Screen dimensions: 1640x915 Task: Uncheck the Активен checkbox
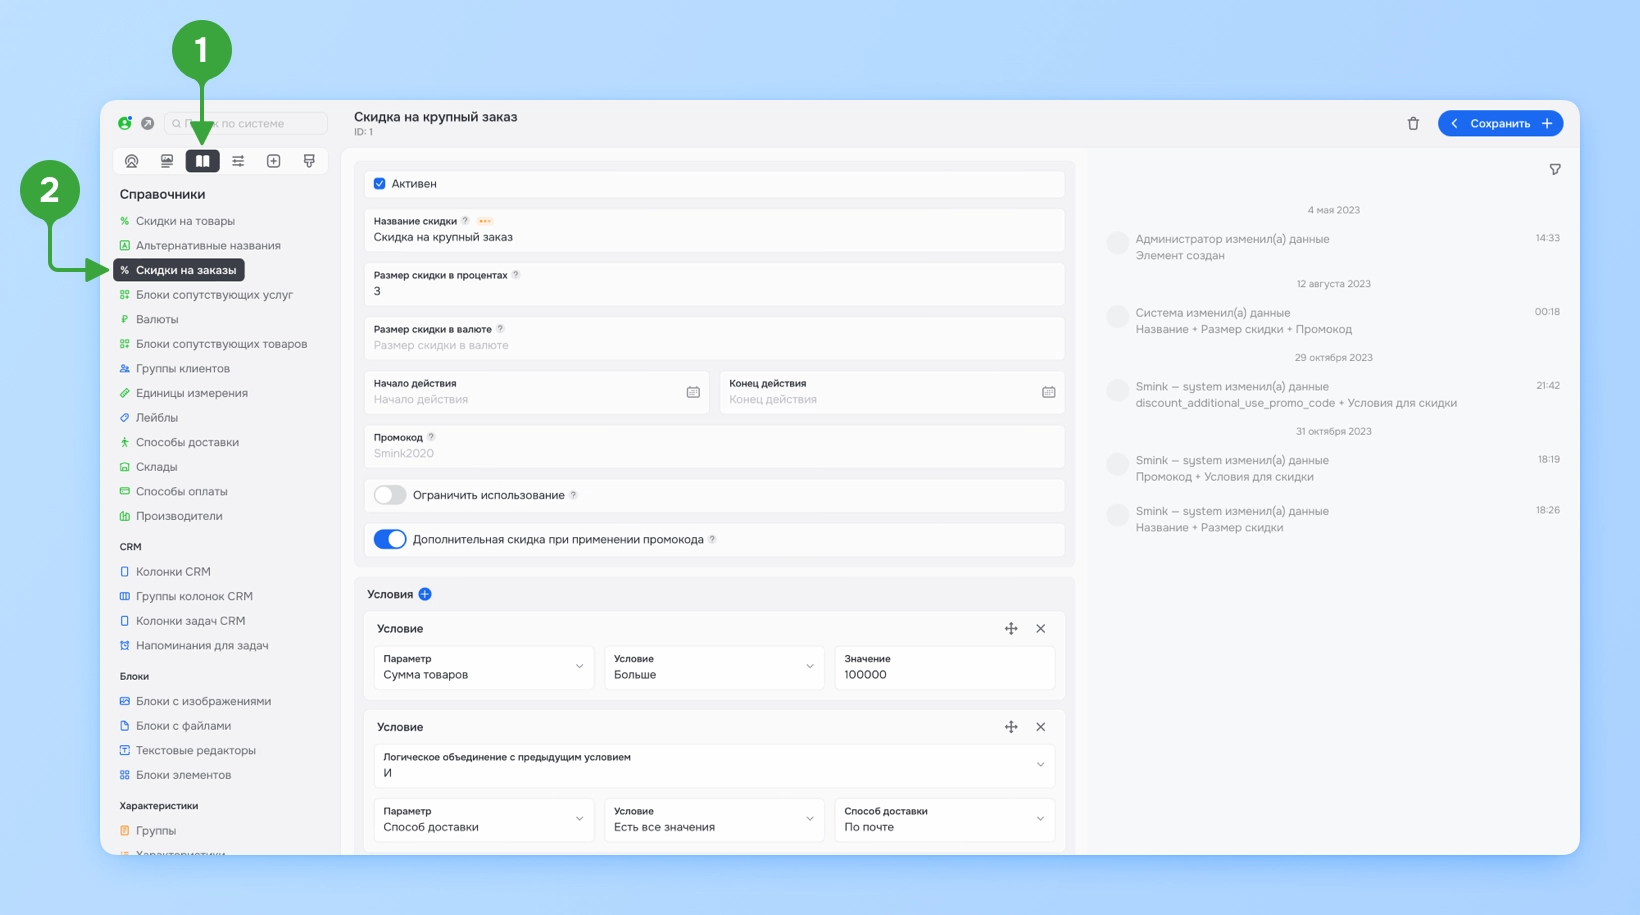coord(380,184)
